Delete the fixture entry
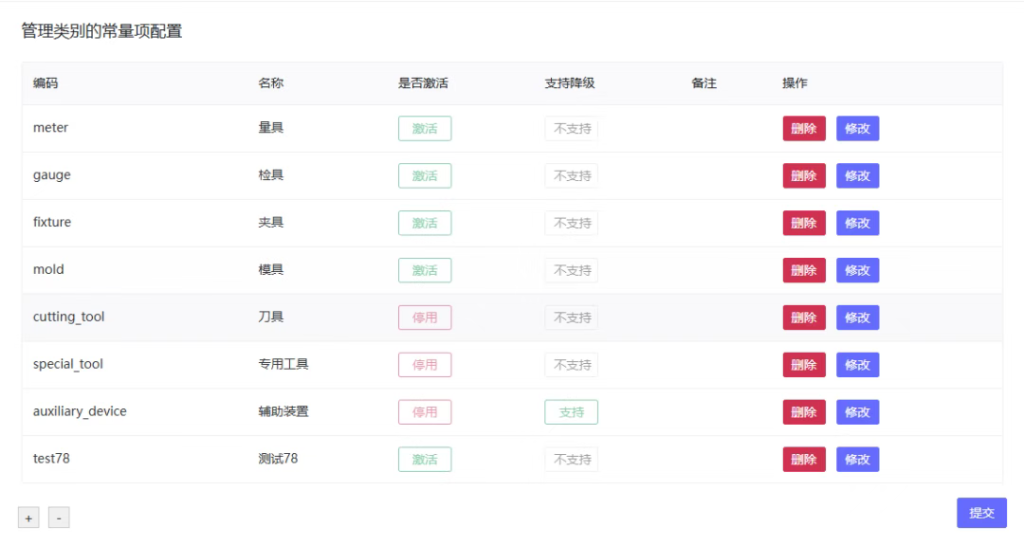1024x545 pixels. 804,223
